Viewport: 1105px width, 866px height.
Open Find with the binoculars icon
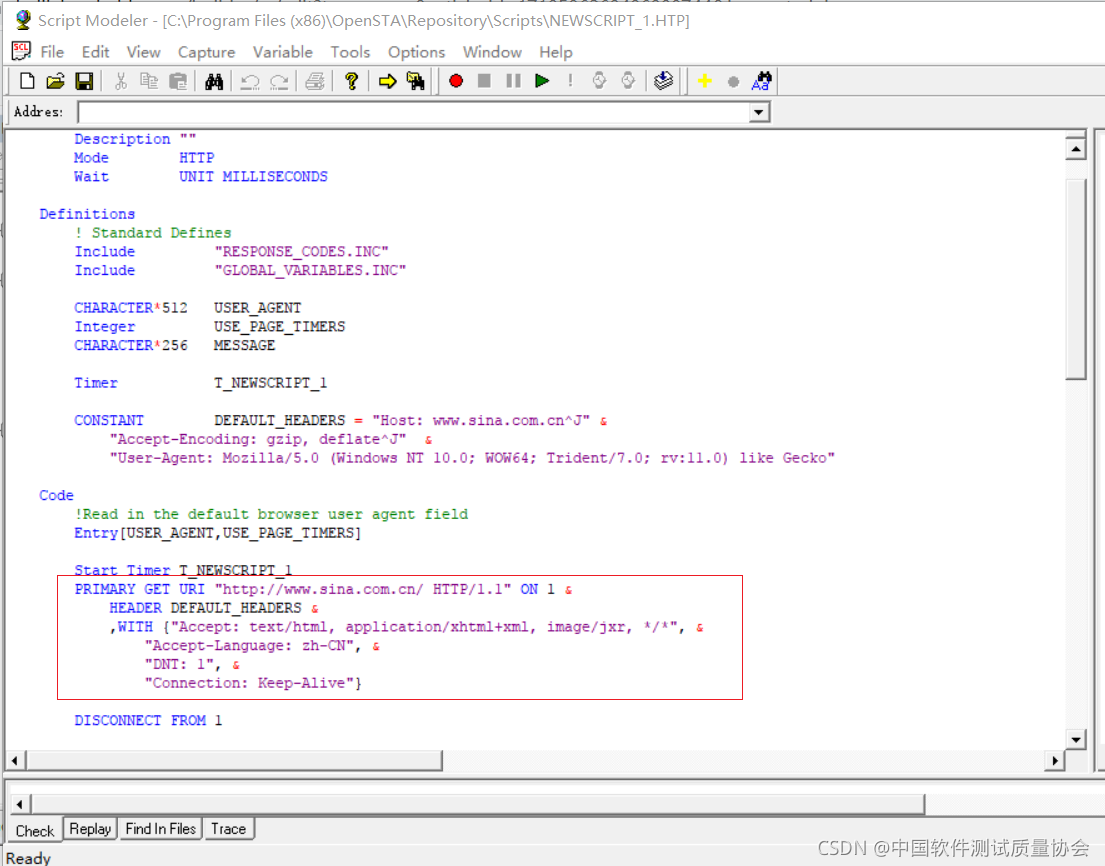pos(214,81)
